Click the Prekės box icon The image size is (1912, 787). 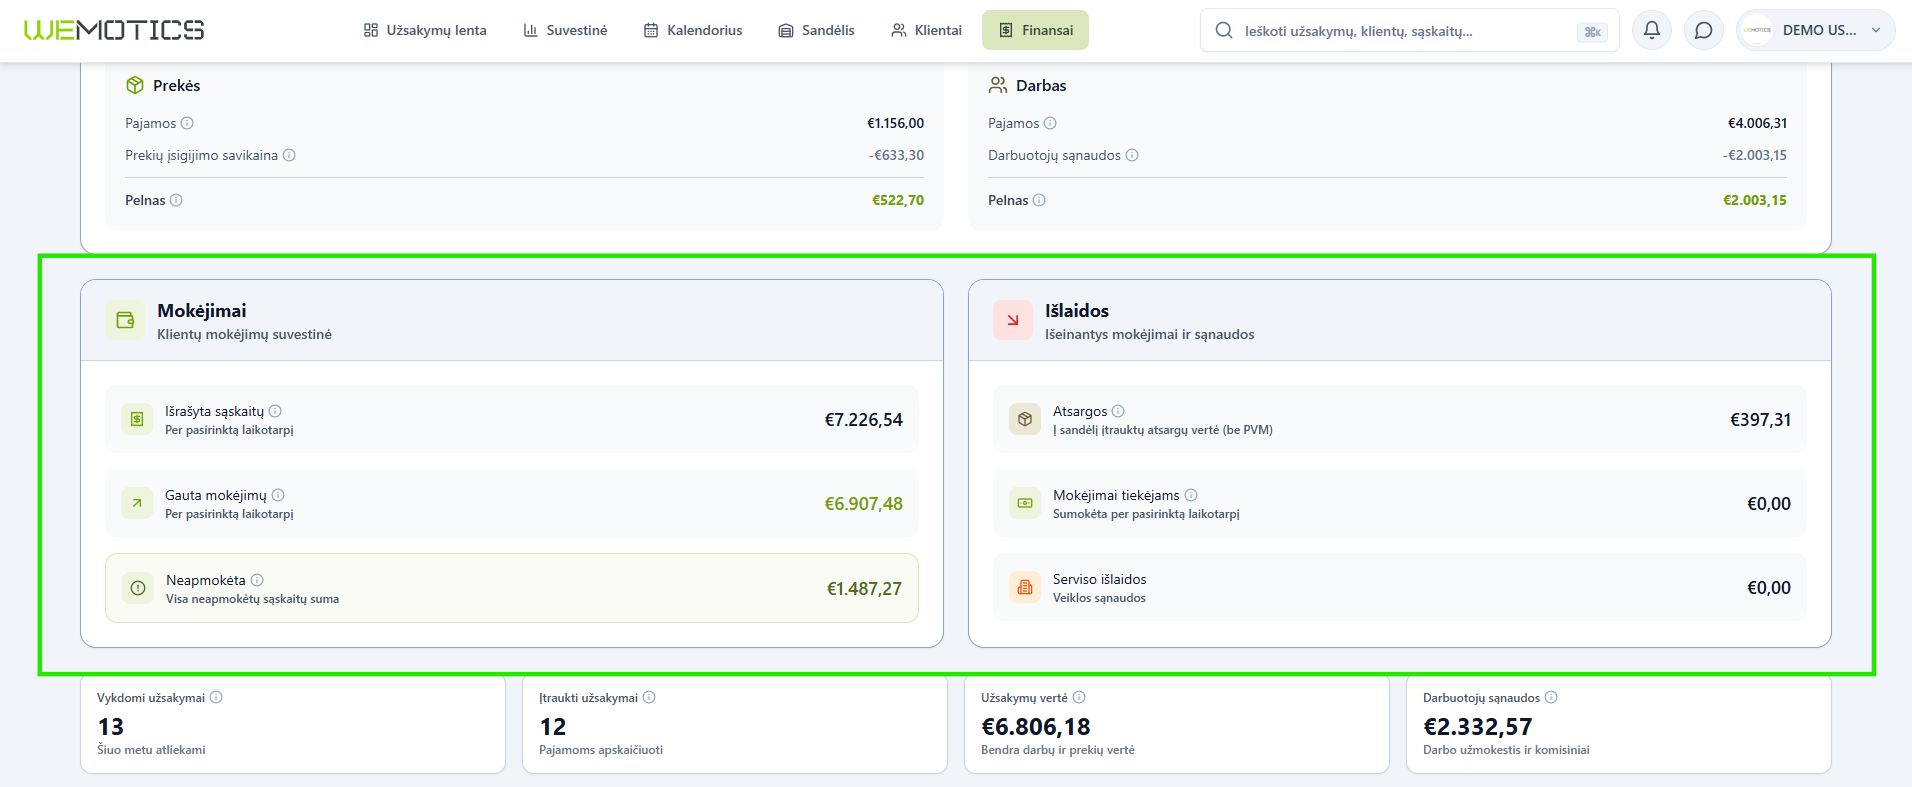coord(135,85)
